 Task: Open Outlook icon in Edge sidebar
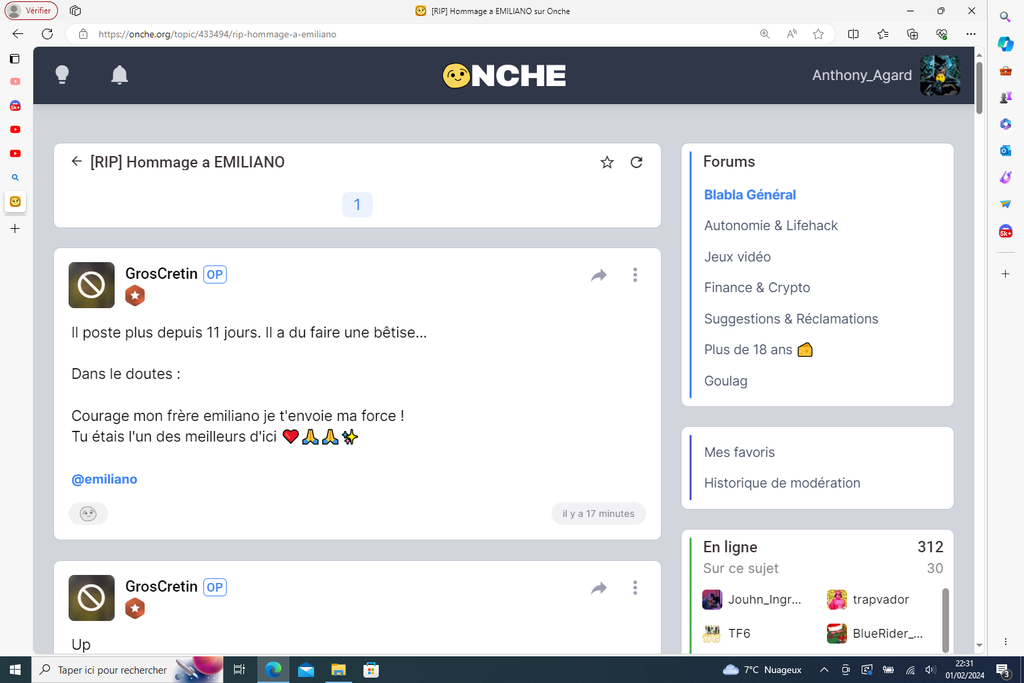[1005, 150]
